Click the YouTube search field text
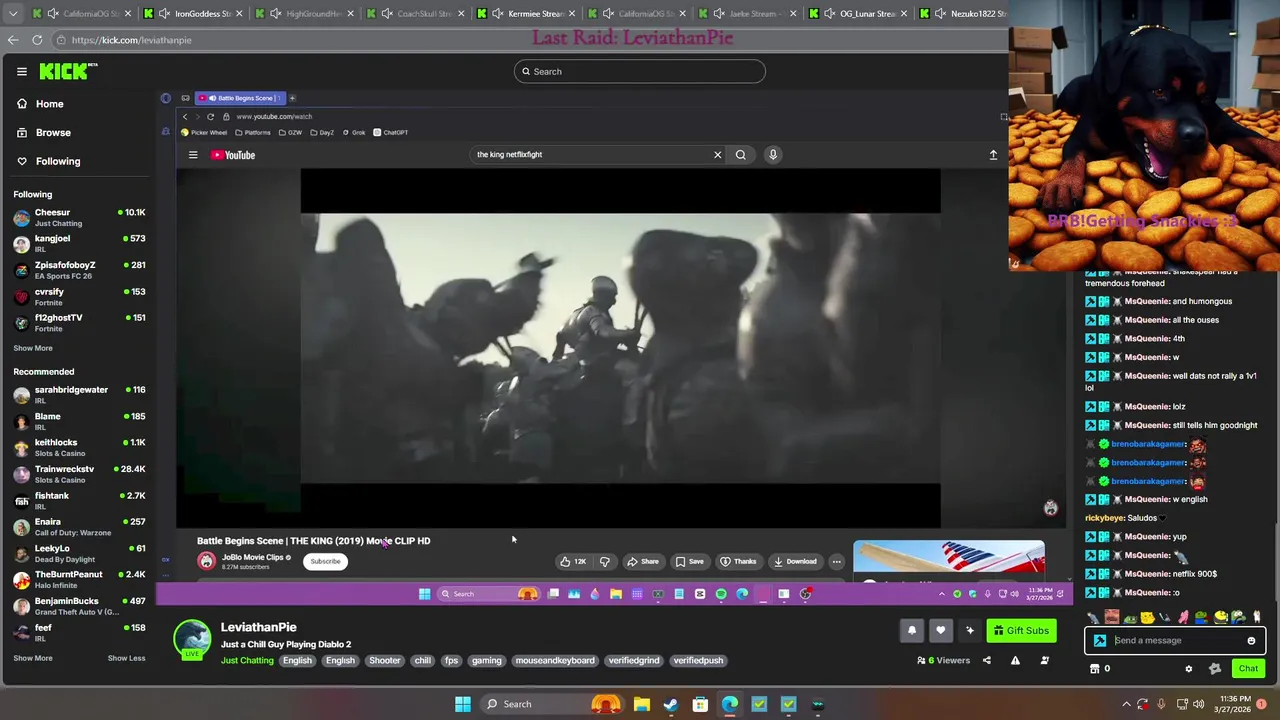The width and height of the screenshot is (1280, 720). (x=510, y=155)
